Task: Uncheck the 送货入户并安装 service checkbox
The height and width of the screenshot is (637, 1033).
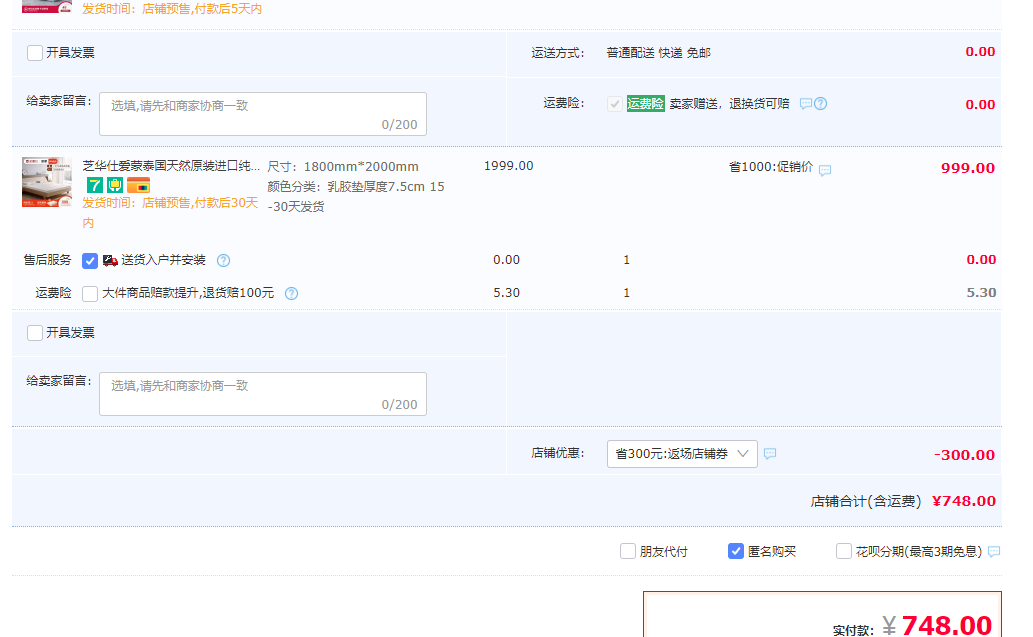Action: point(90,261)
